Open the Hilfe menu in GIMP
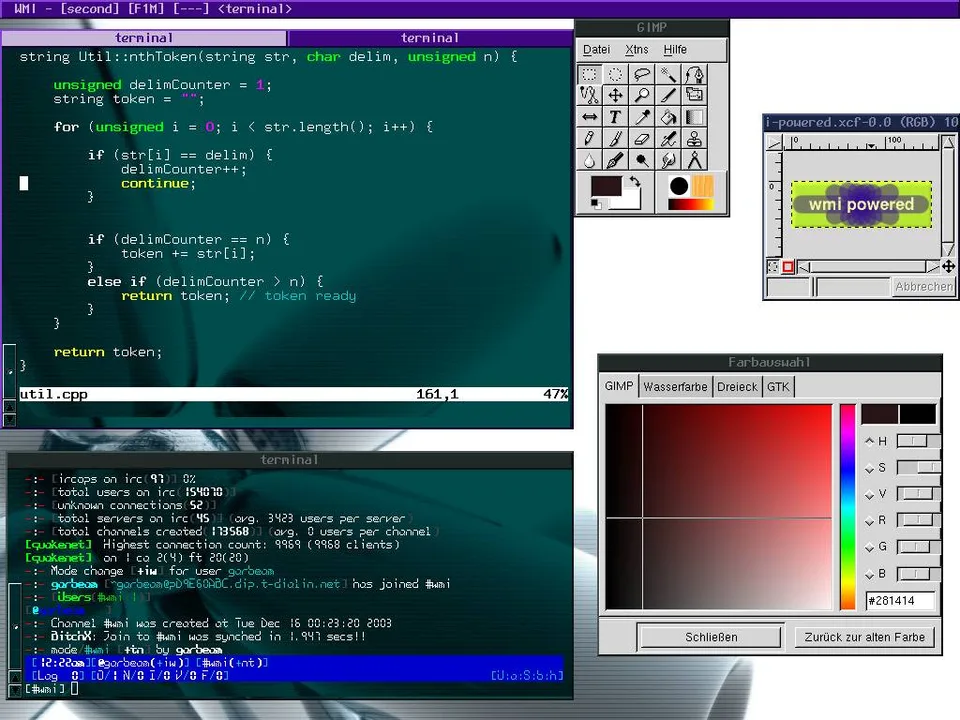This screenshot has height=720, width=960. click(x=675, y=50)
